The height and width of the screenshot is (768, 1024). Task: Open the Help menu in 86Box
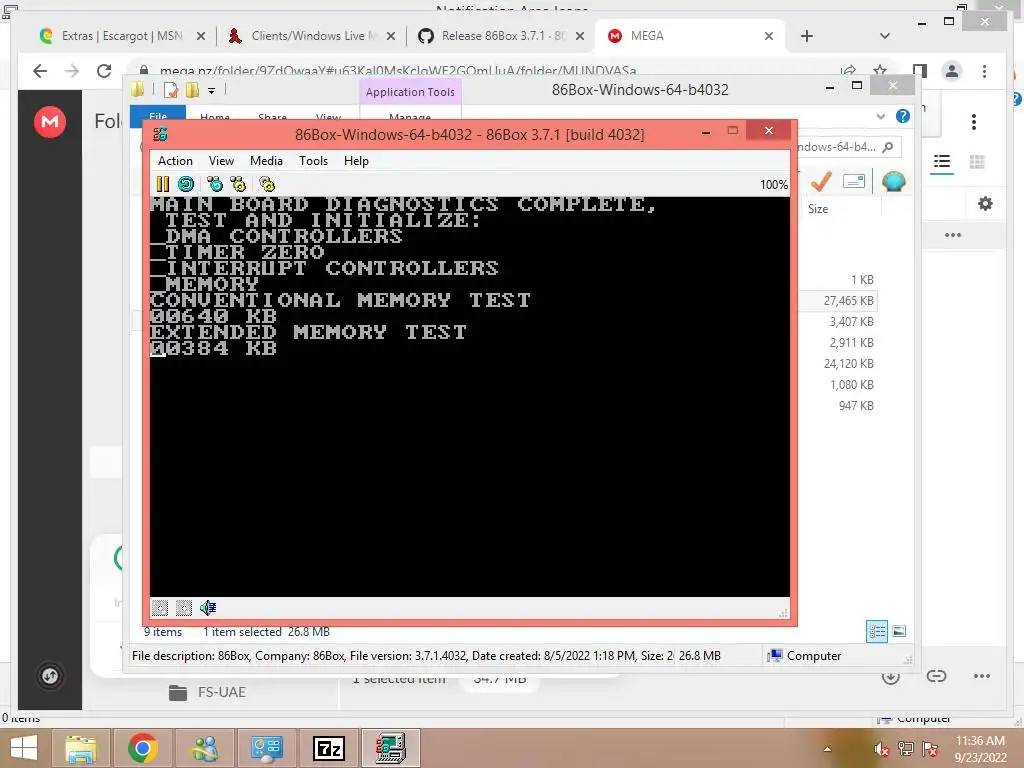click(x=356, y=161)
